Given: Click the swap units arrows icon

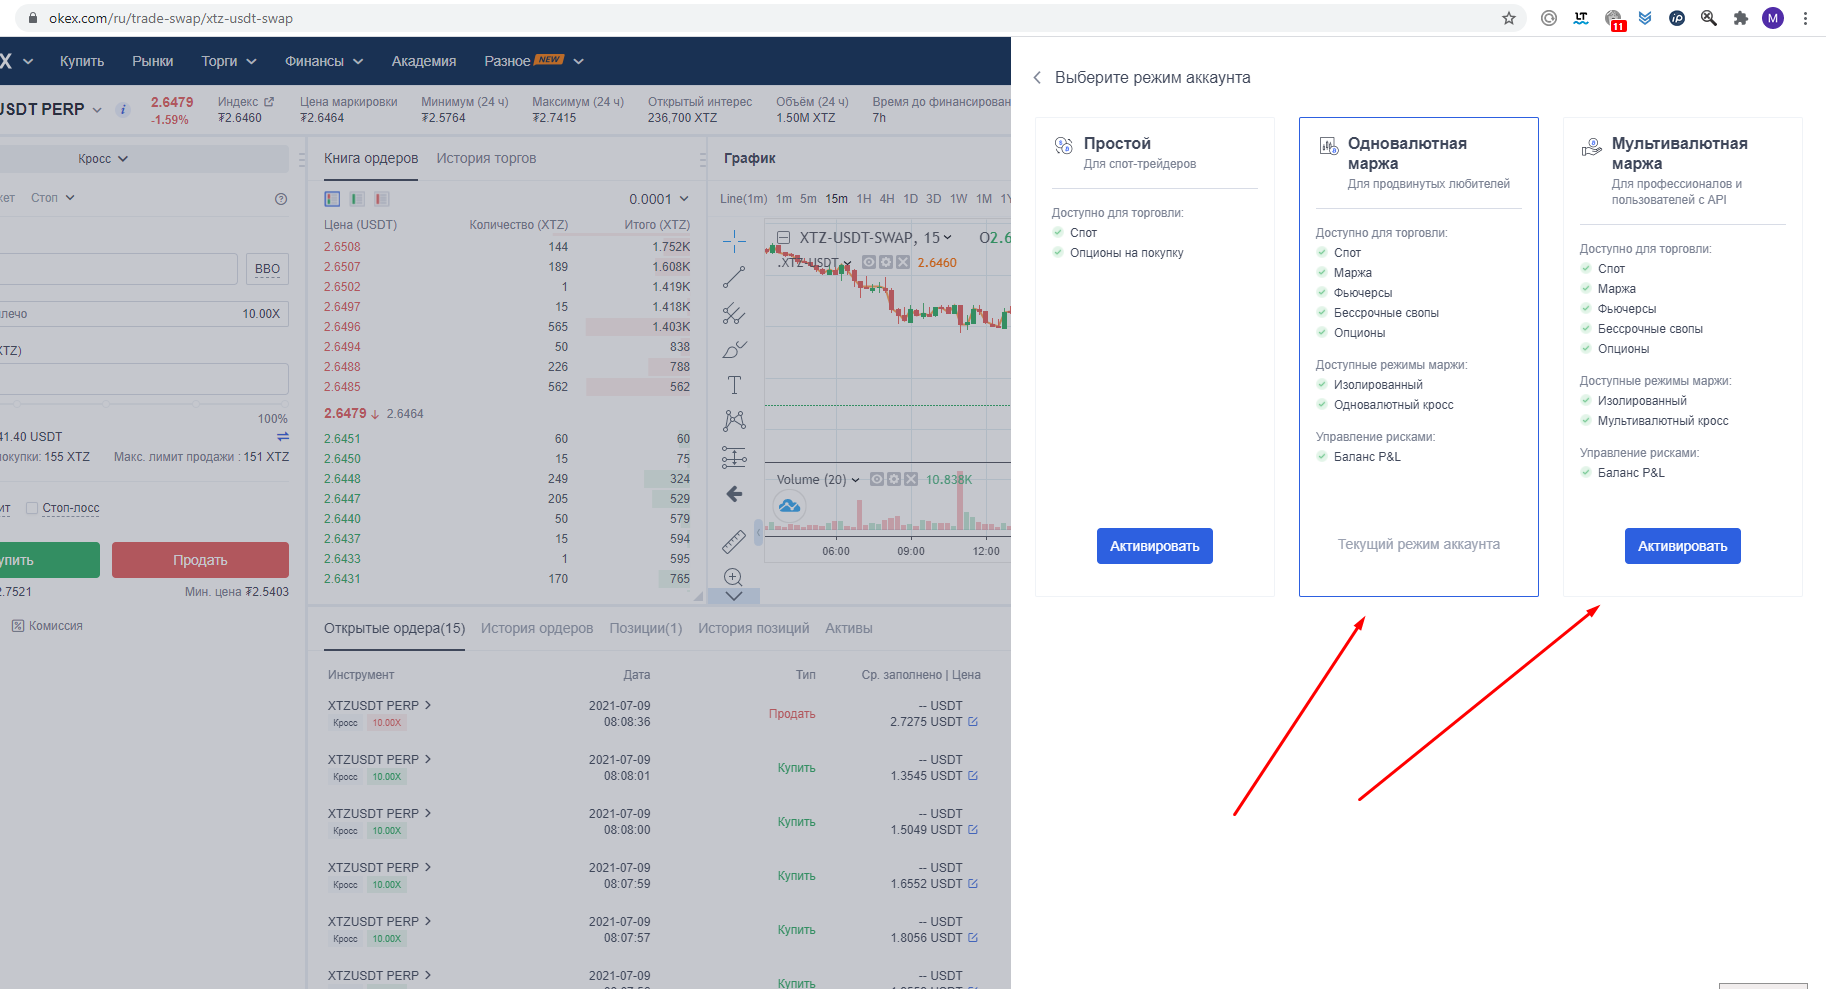Looking at the screenshot, I should pos(283,437).
